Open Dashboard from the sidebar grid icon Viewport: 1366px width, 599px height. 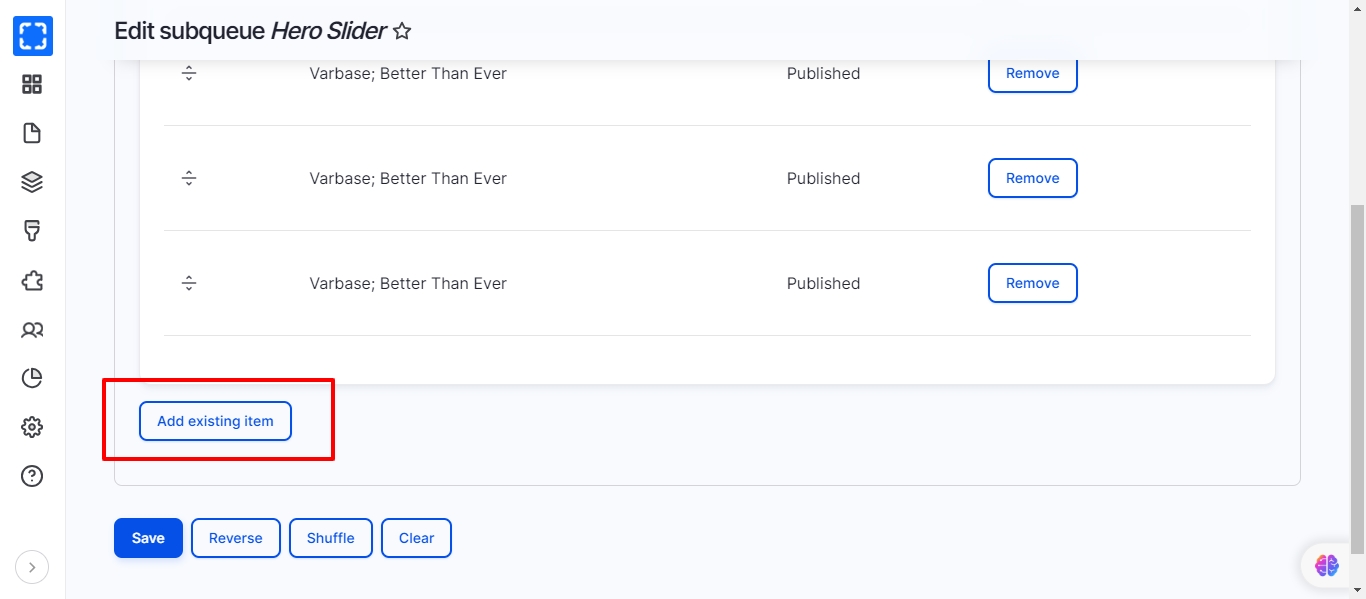32,85
